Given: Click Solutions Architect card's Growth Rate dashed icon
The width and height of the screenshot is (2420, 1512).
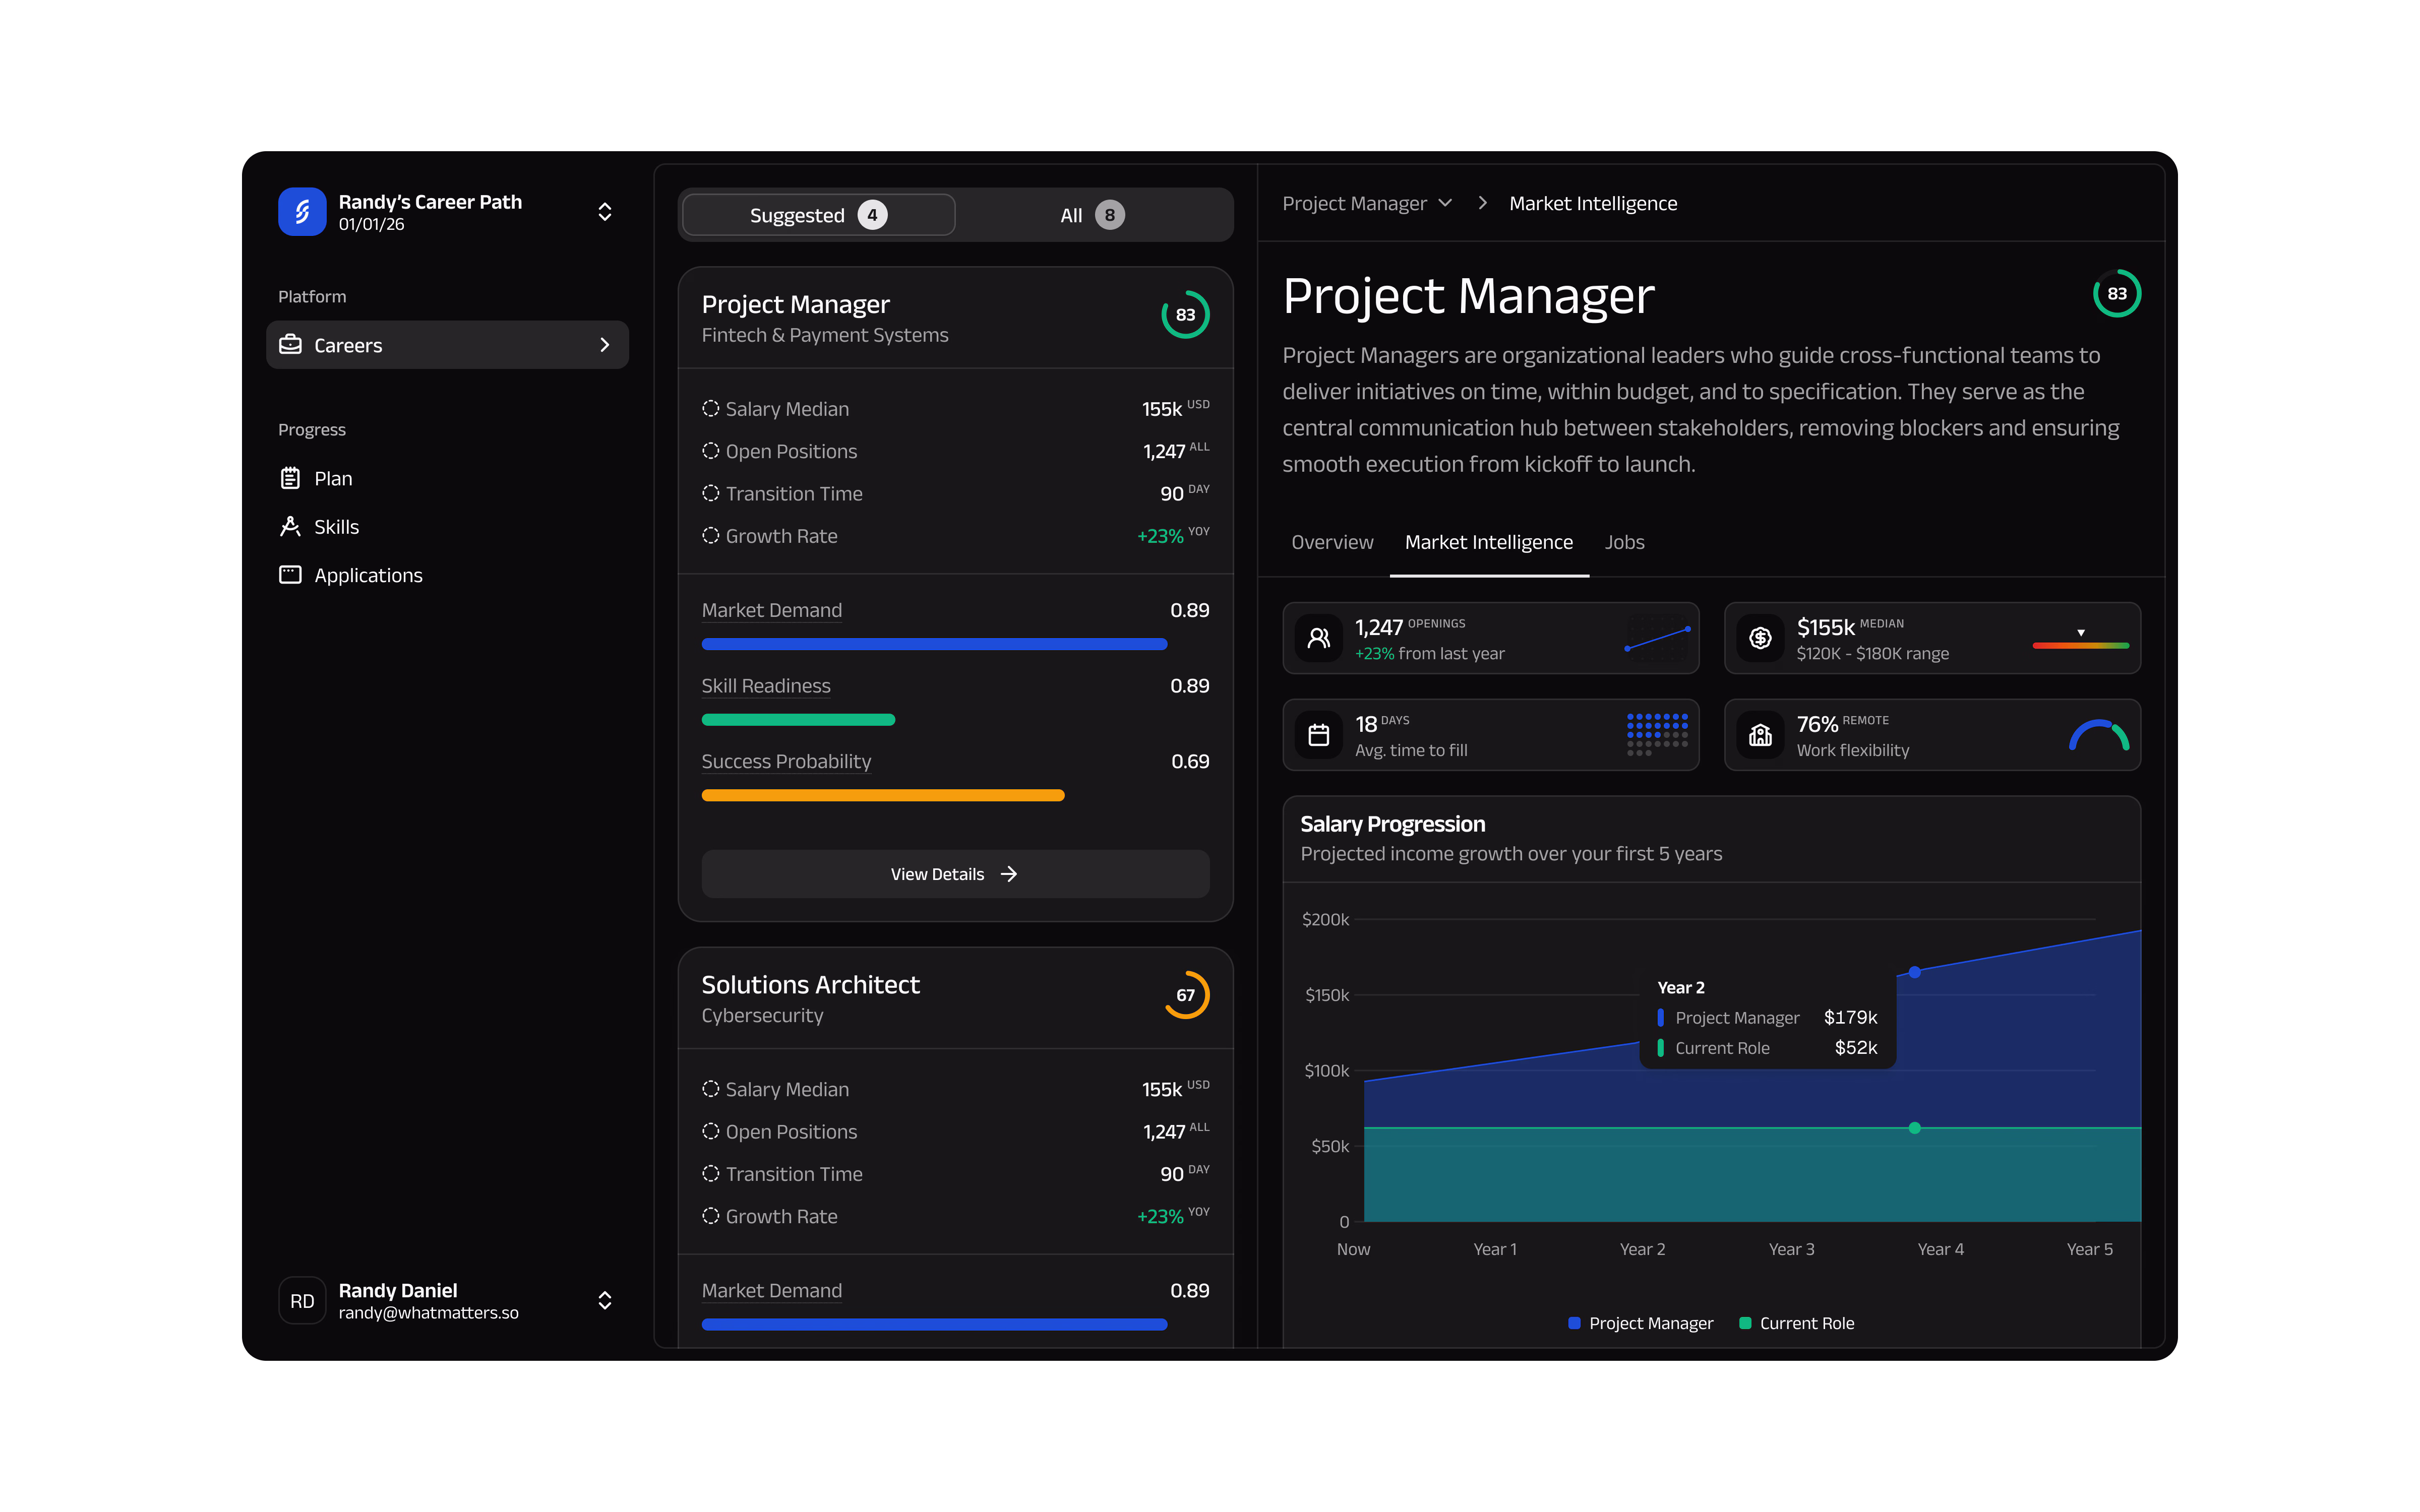Looking at the screenshot, I should pos(710,1216).
